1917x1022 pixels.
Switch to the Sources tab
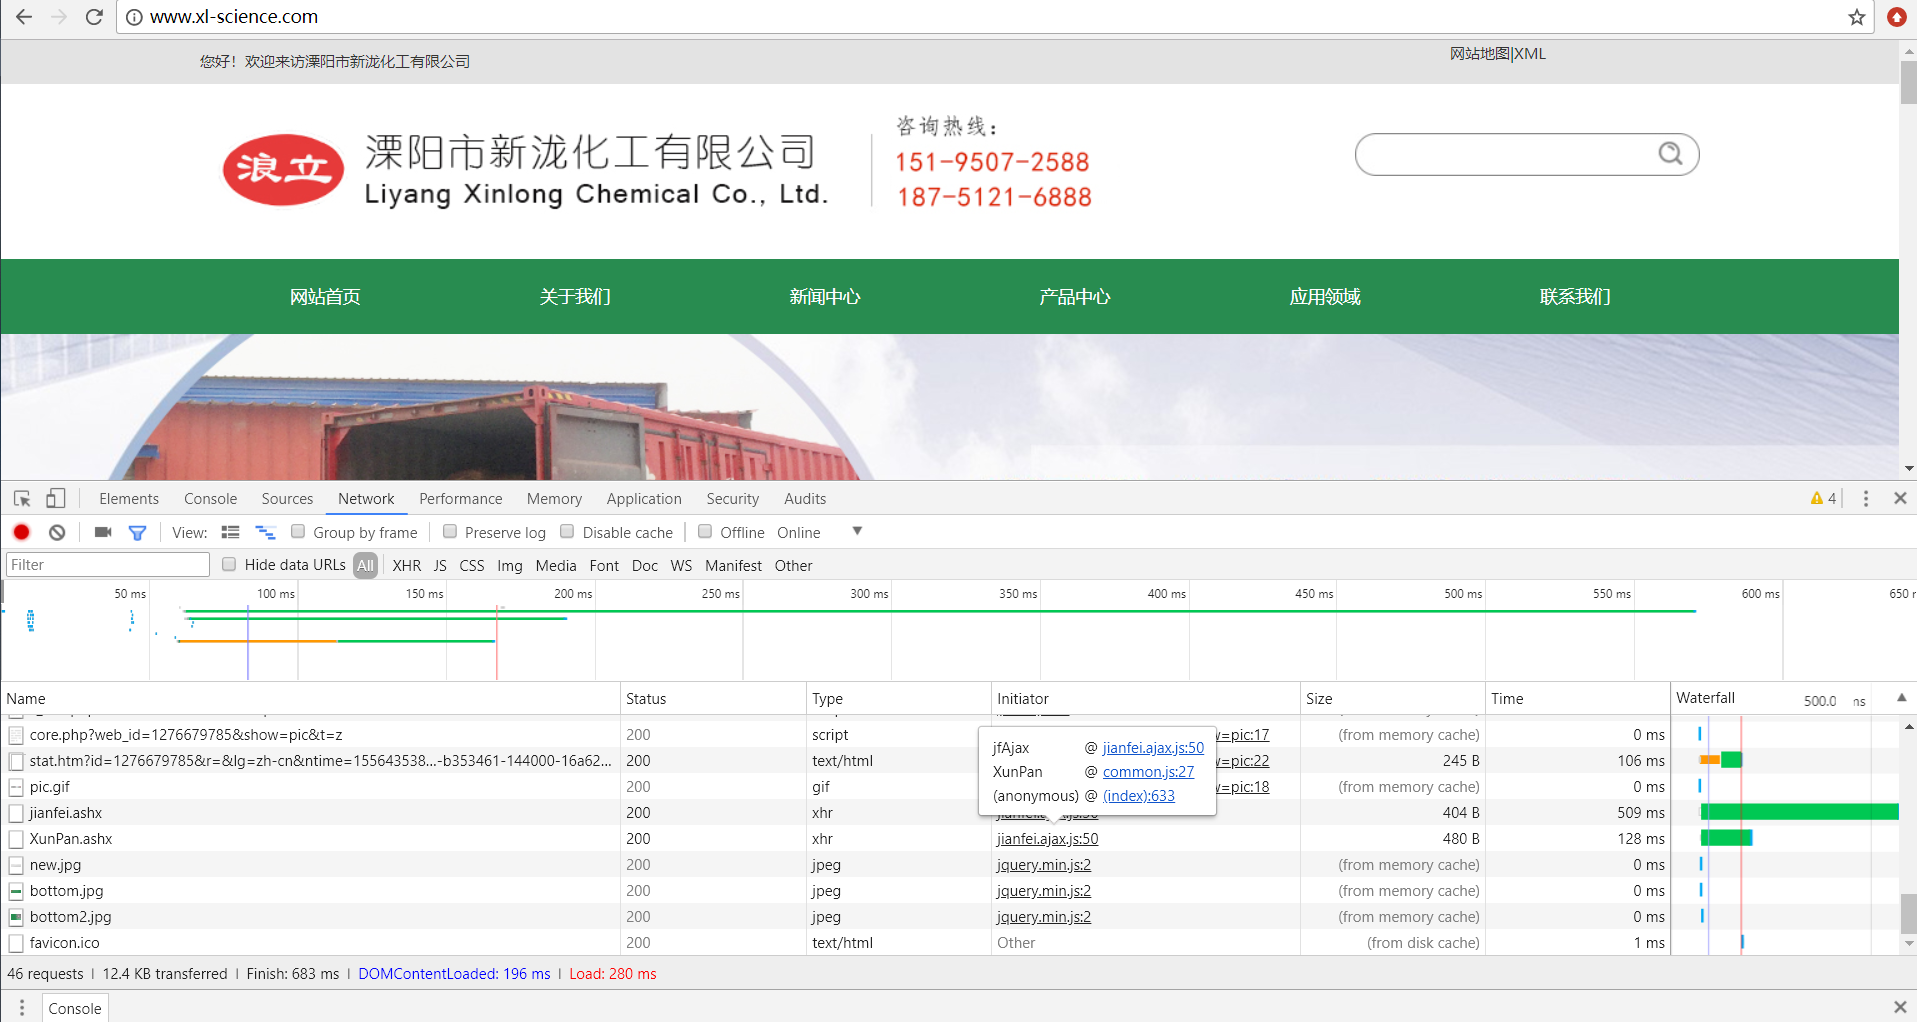pos(287,498)
